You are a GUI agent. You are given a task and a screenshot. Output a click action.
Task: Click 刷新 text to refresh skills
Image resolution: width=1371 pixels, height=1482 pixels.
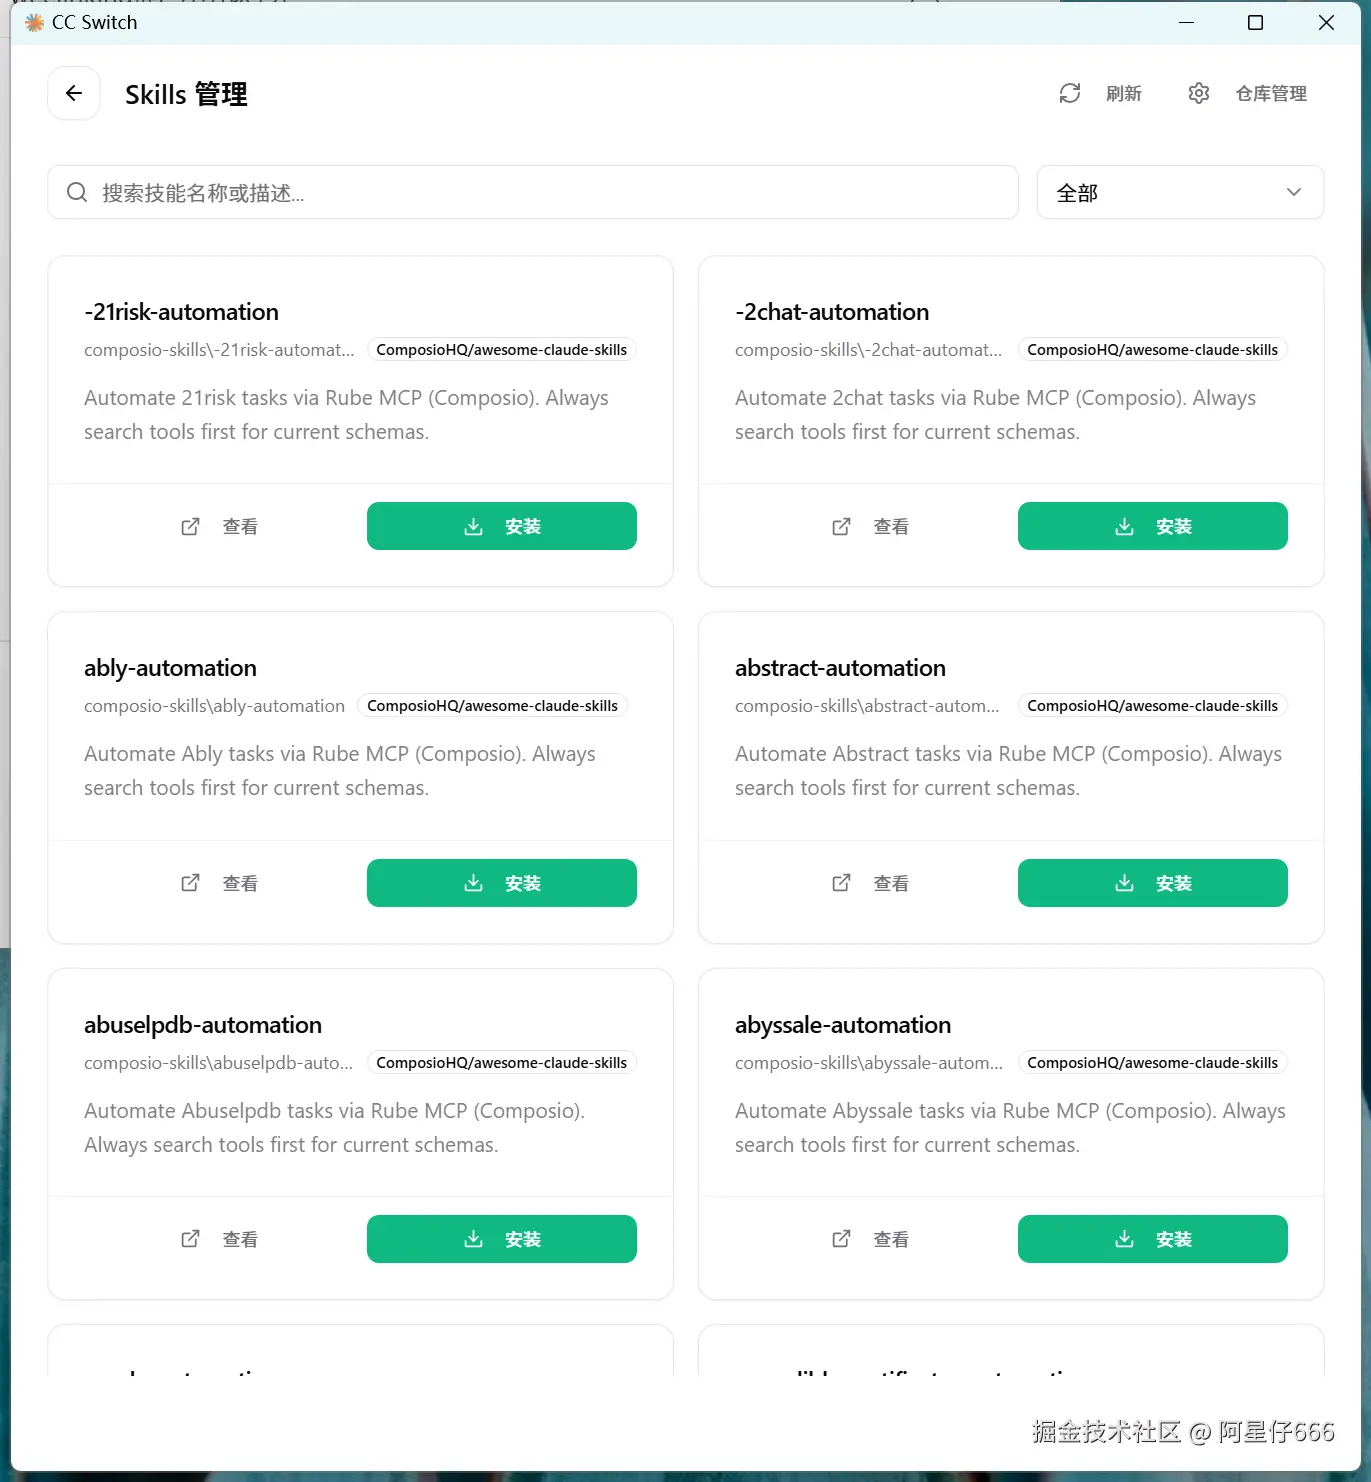(x=1124, y=94)
